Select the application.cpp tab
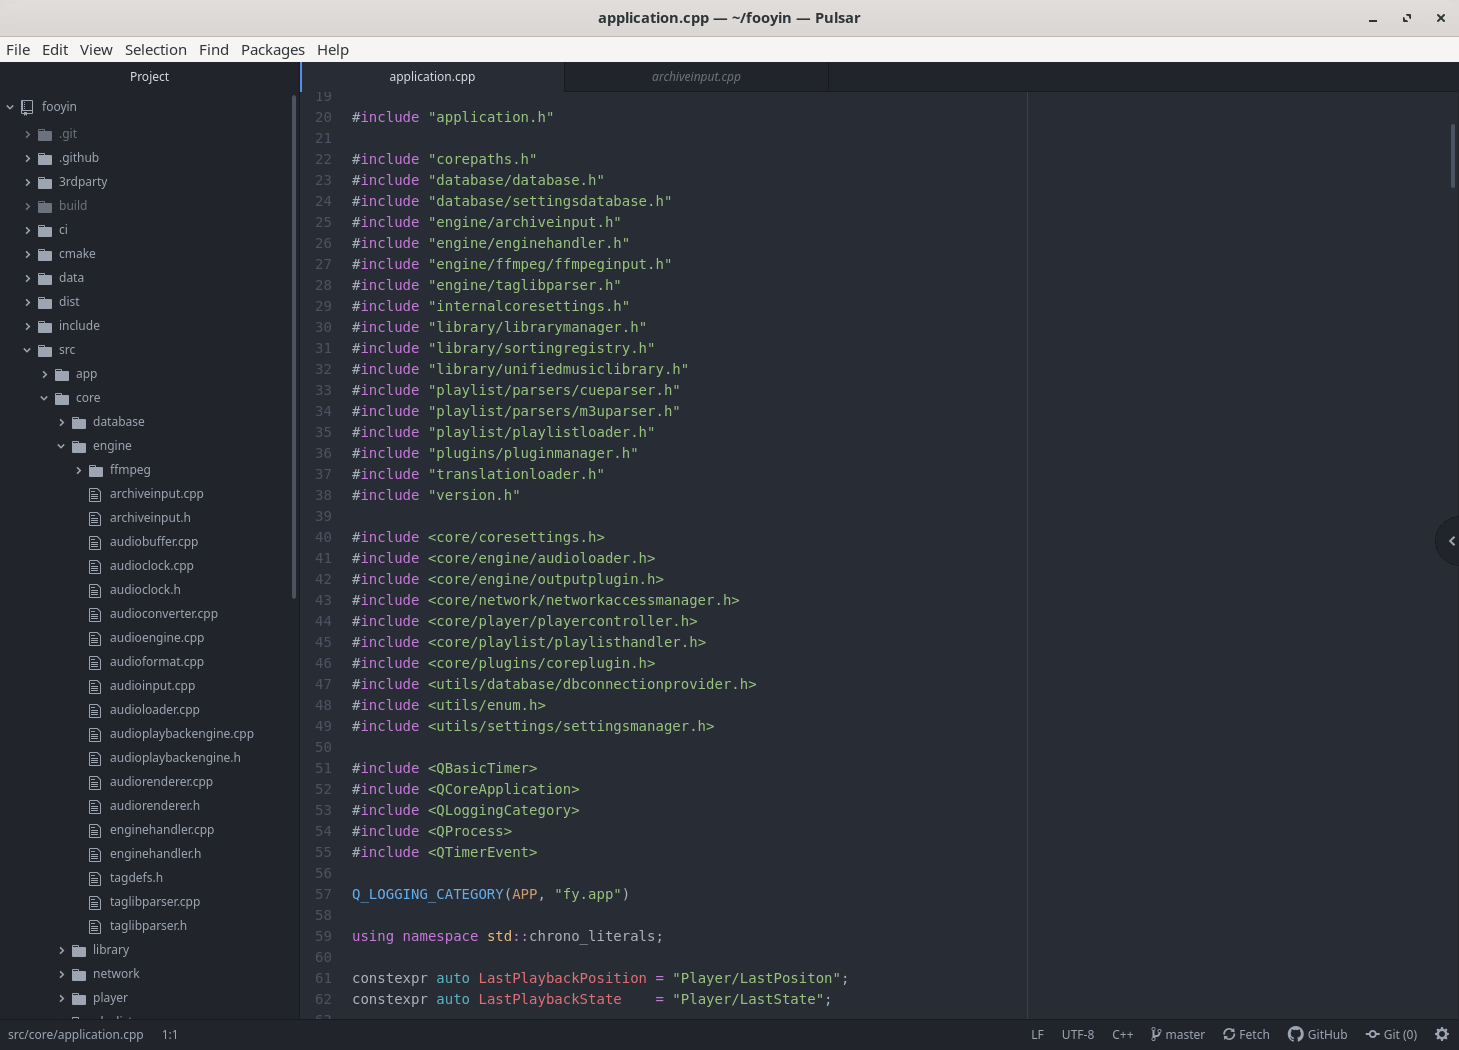 click(x=432, y=77)
